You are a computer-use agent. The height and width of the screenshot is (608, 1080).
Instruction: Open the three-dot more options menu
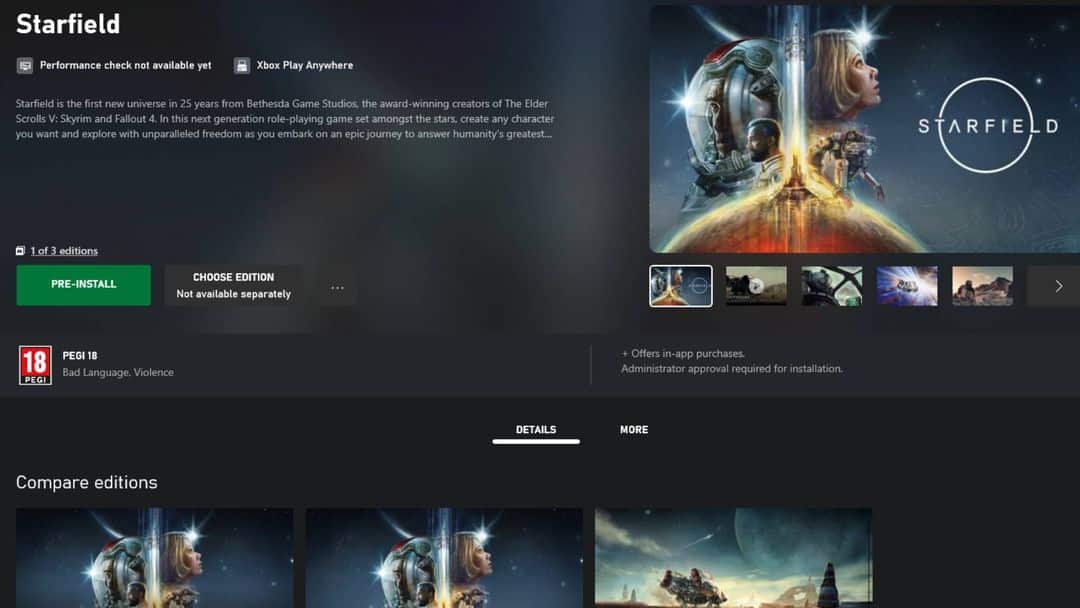337,287
